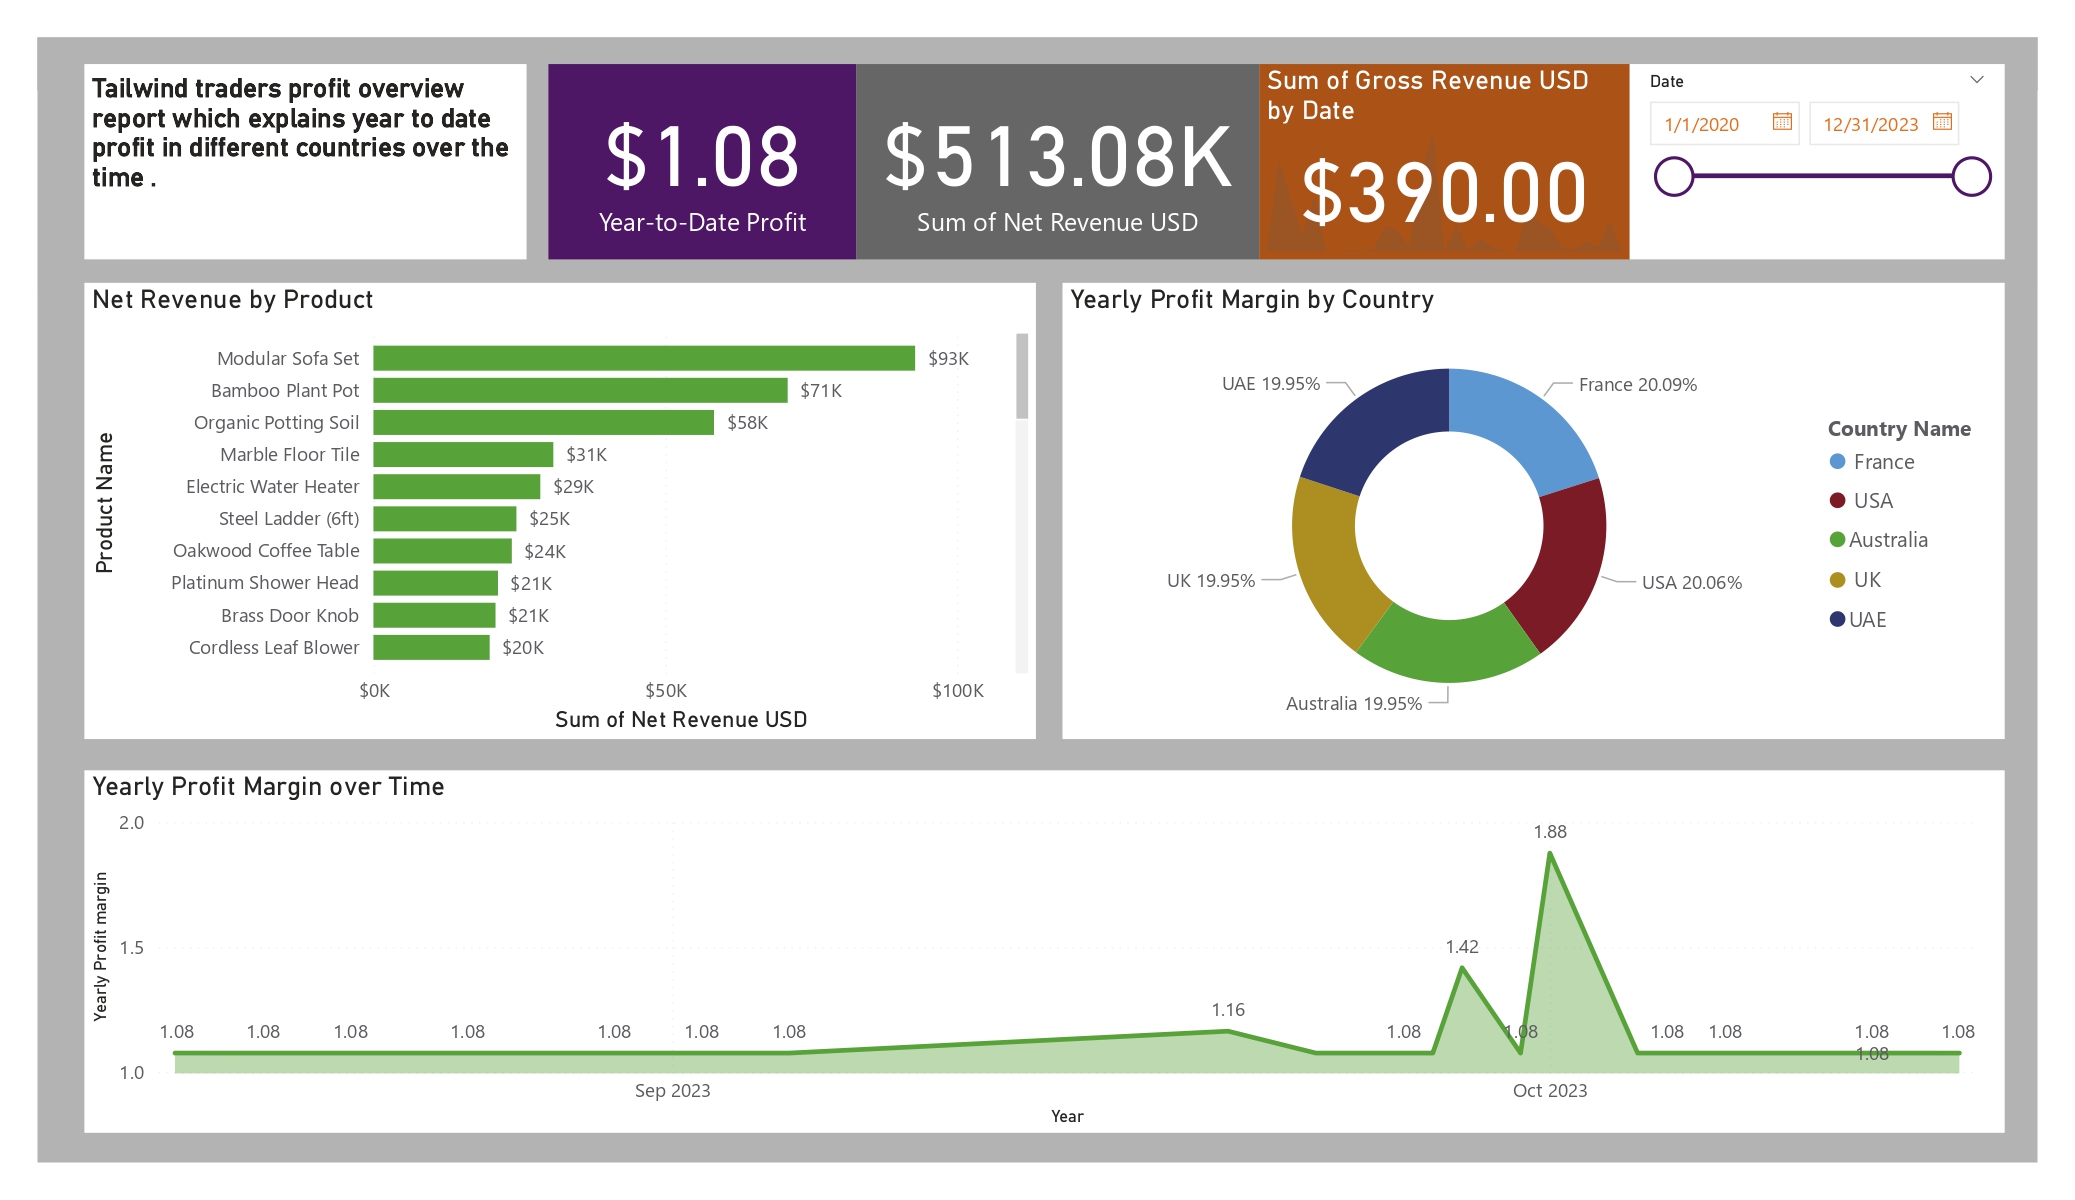Image resolution: width=2075 pixels, height=1200 pixels.
Task: Click the Net Revenue by Product title
Action: click(232, 300)
